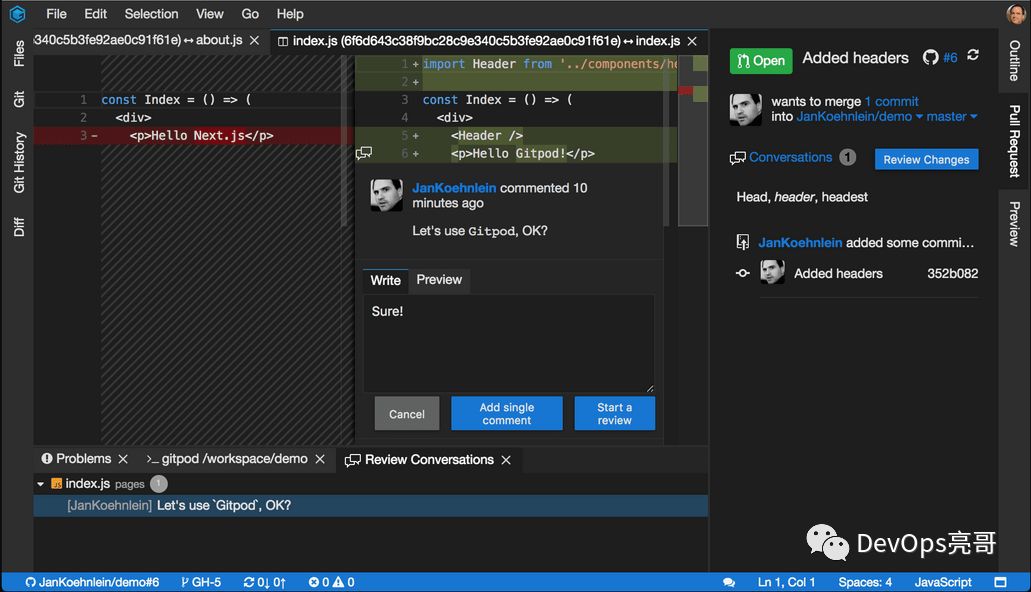The image size is (1031, 592).
Task: Click the user avatar in top corner
Action: pos(1017,14)
